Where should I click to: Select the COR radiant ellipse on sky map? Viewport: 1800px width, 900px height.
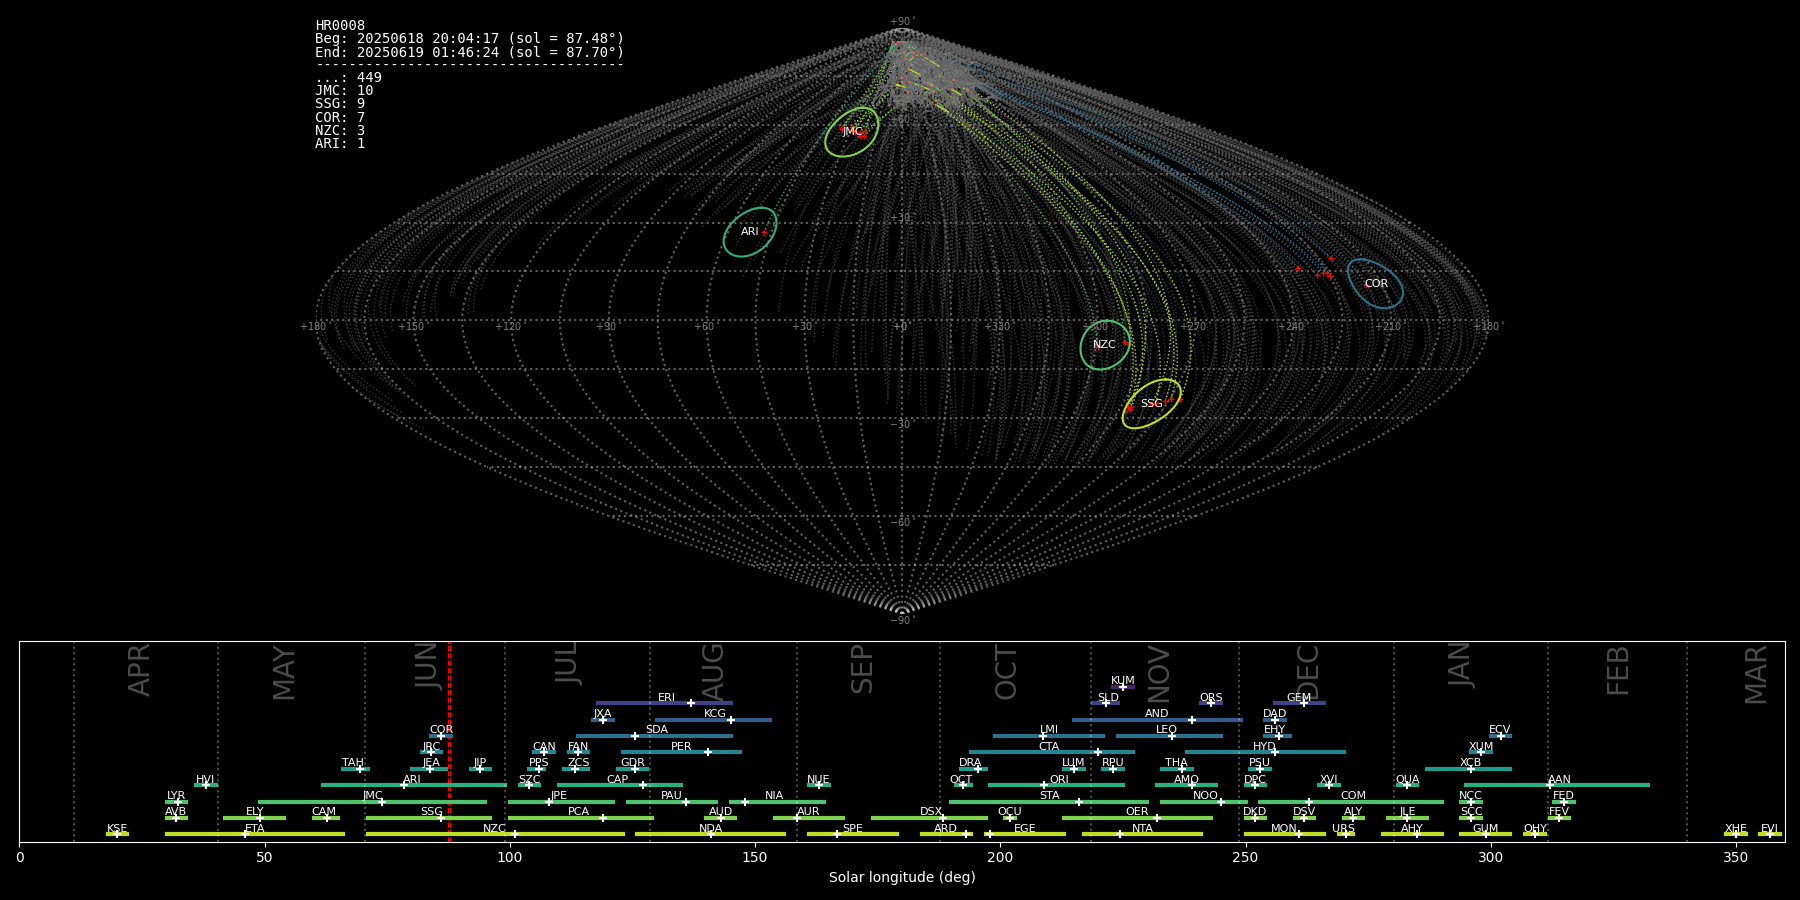pyautogui.click(x=1375, y=283)
